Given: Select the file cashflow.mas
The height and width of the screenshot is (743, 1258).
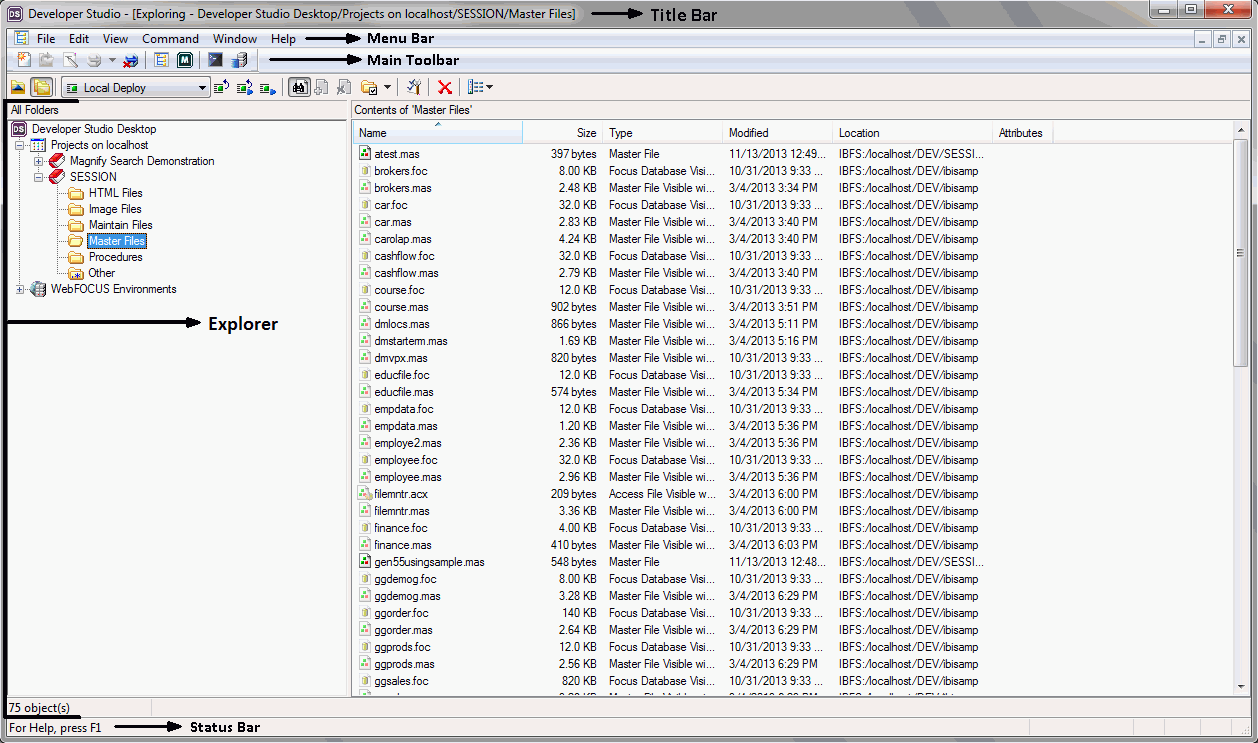Looking at the screenshot, I should 406,273.
